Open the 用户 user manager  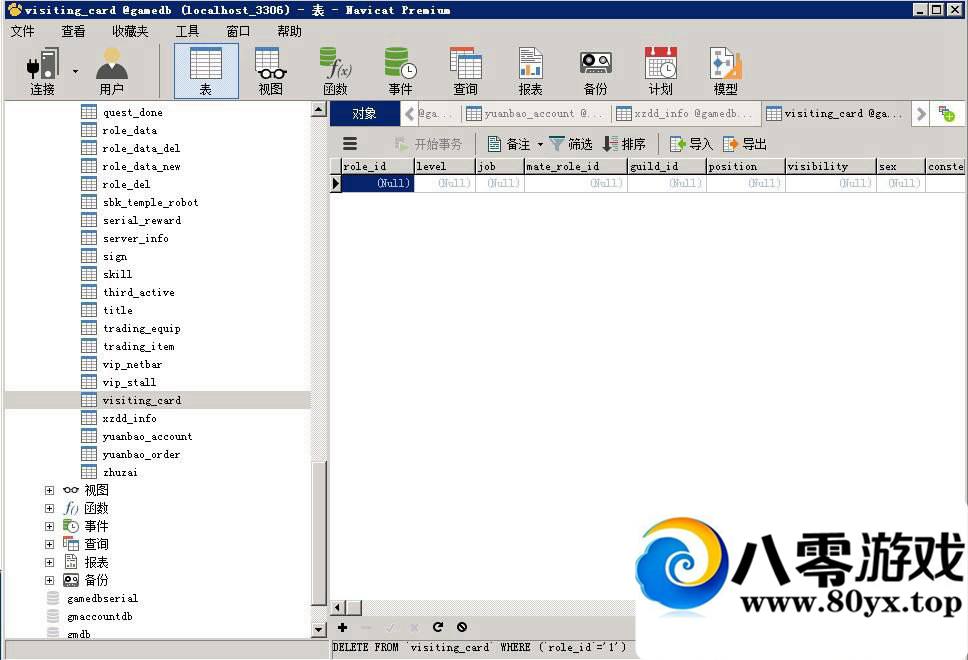112,71
